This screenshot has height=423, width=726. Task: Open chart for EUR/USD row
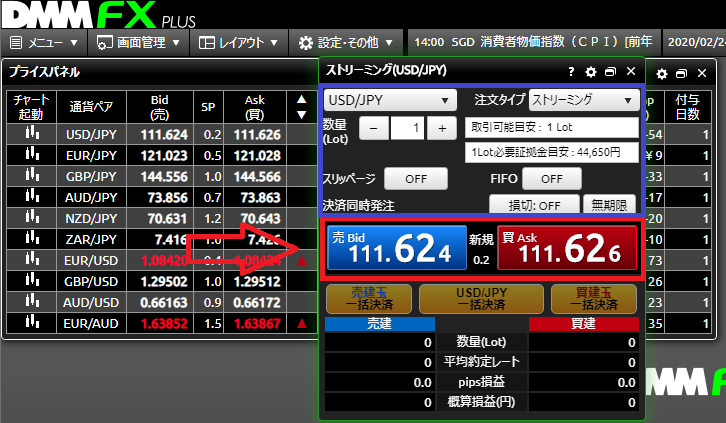[x=32, y=260]
